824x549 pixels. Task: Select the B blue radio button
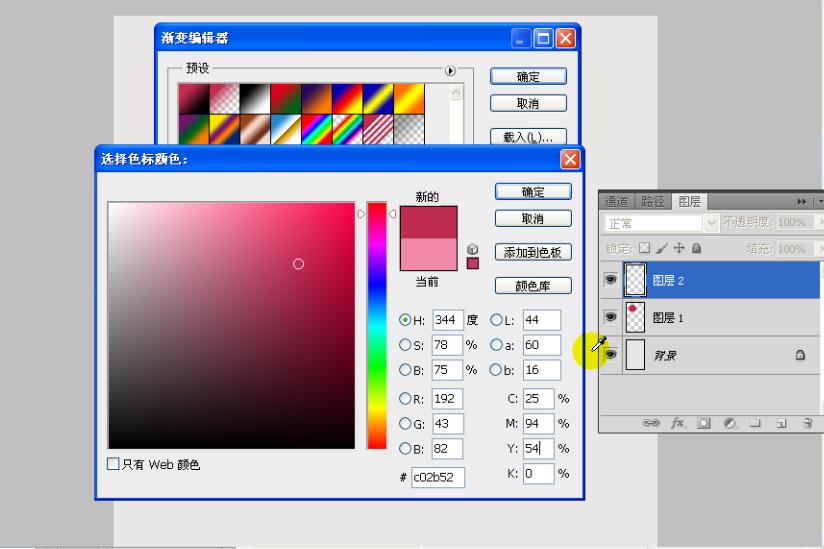[405, 448]
